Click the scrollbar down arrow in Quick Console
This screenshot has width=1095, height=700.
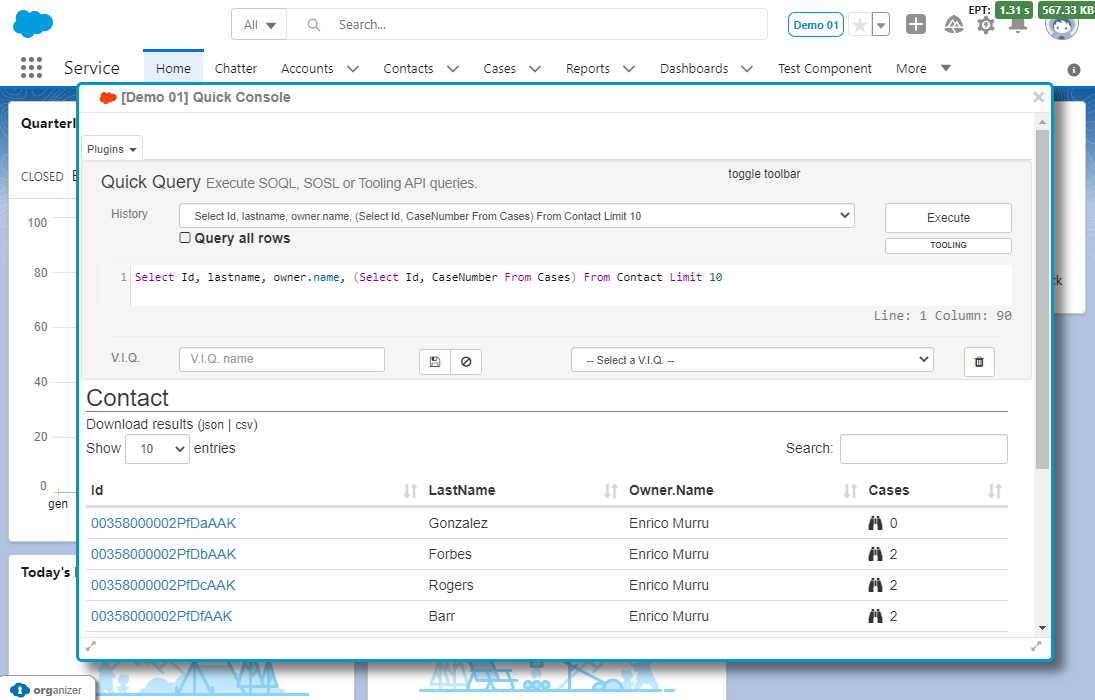[1042, 628]
